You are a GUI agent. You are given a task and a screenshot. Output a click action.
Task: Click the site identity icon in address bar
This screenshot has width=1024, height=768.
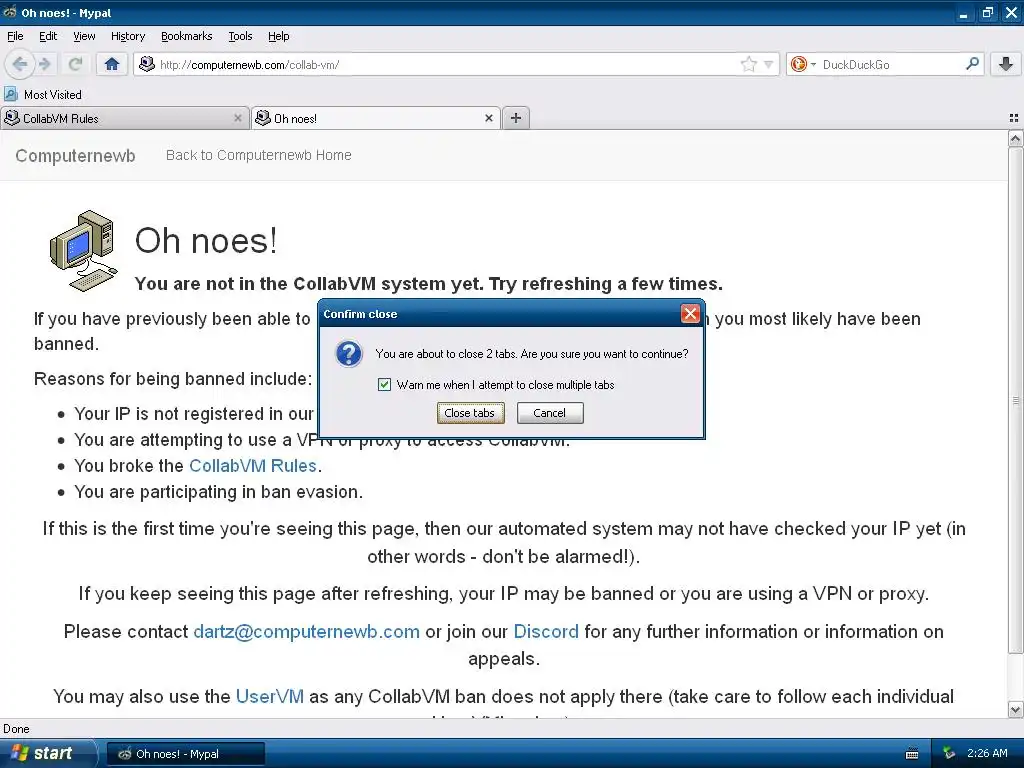point(147,64)
